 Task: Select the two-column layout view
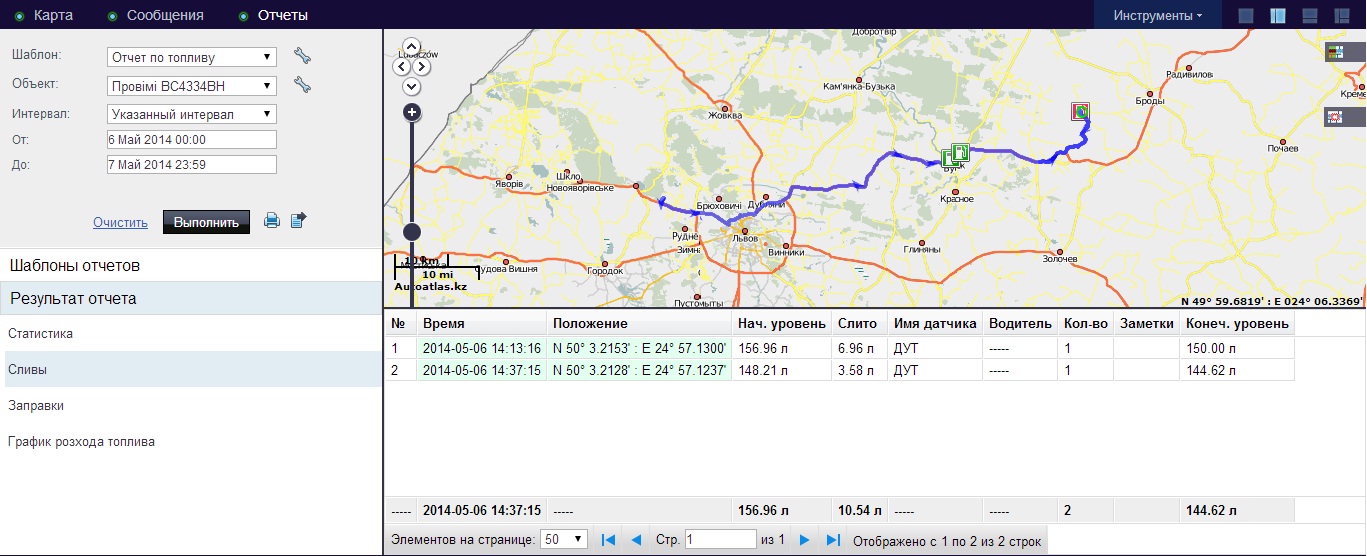pos(1277,16)
